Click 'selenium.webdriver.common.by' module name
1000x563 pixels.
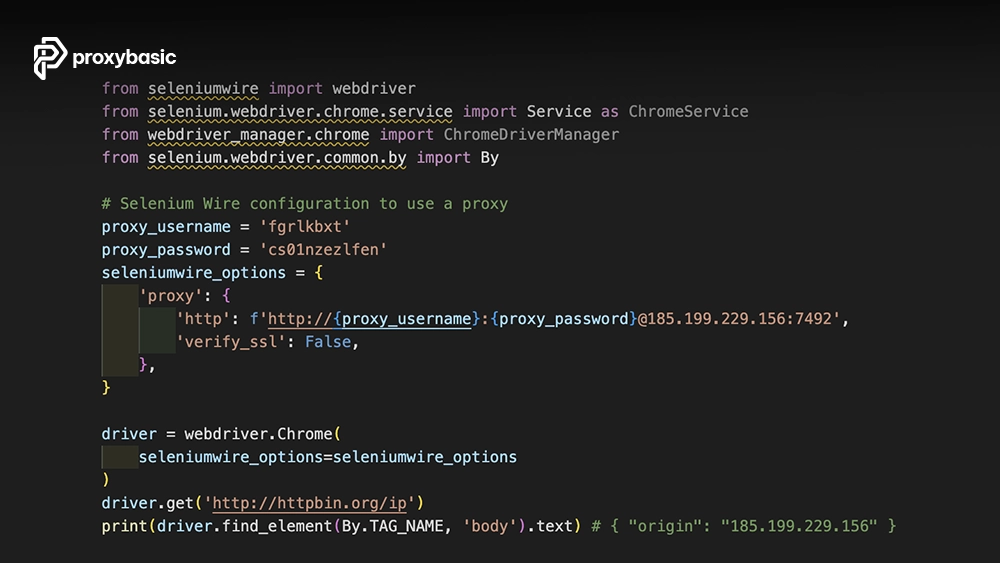[x=277, y=157]
